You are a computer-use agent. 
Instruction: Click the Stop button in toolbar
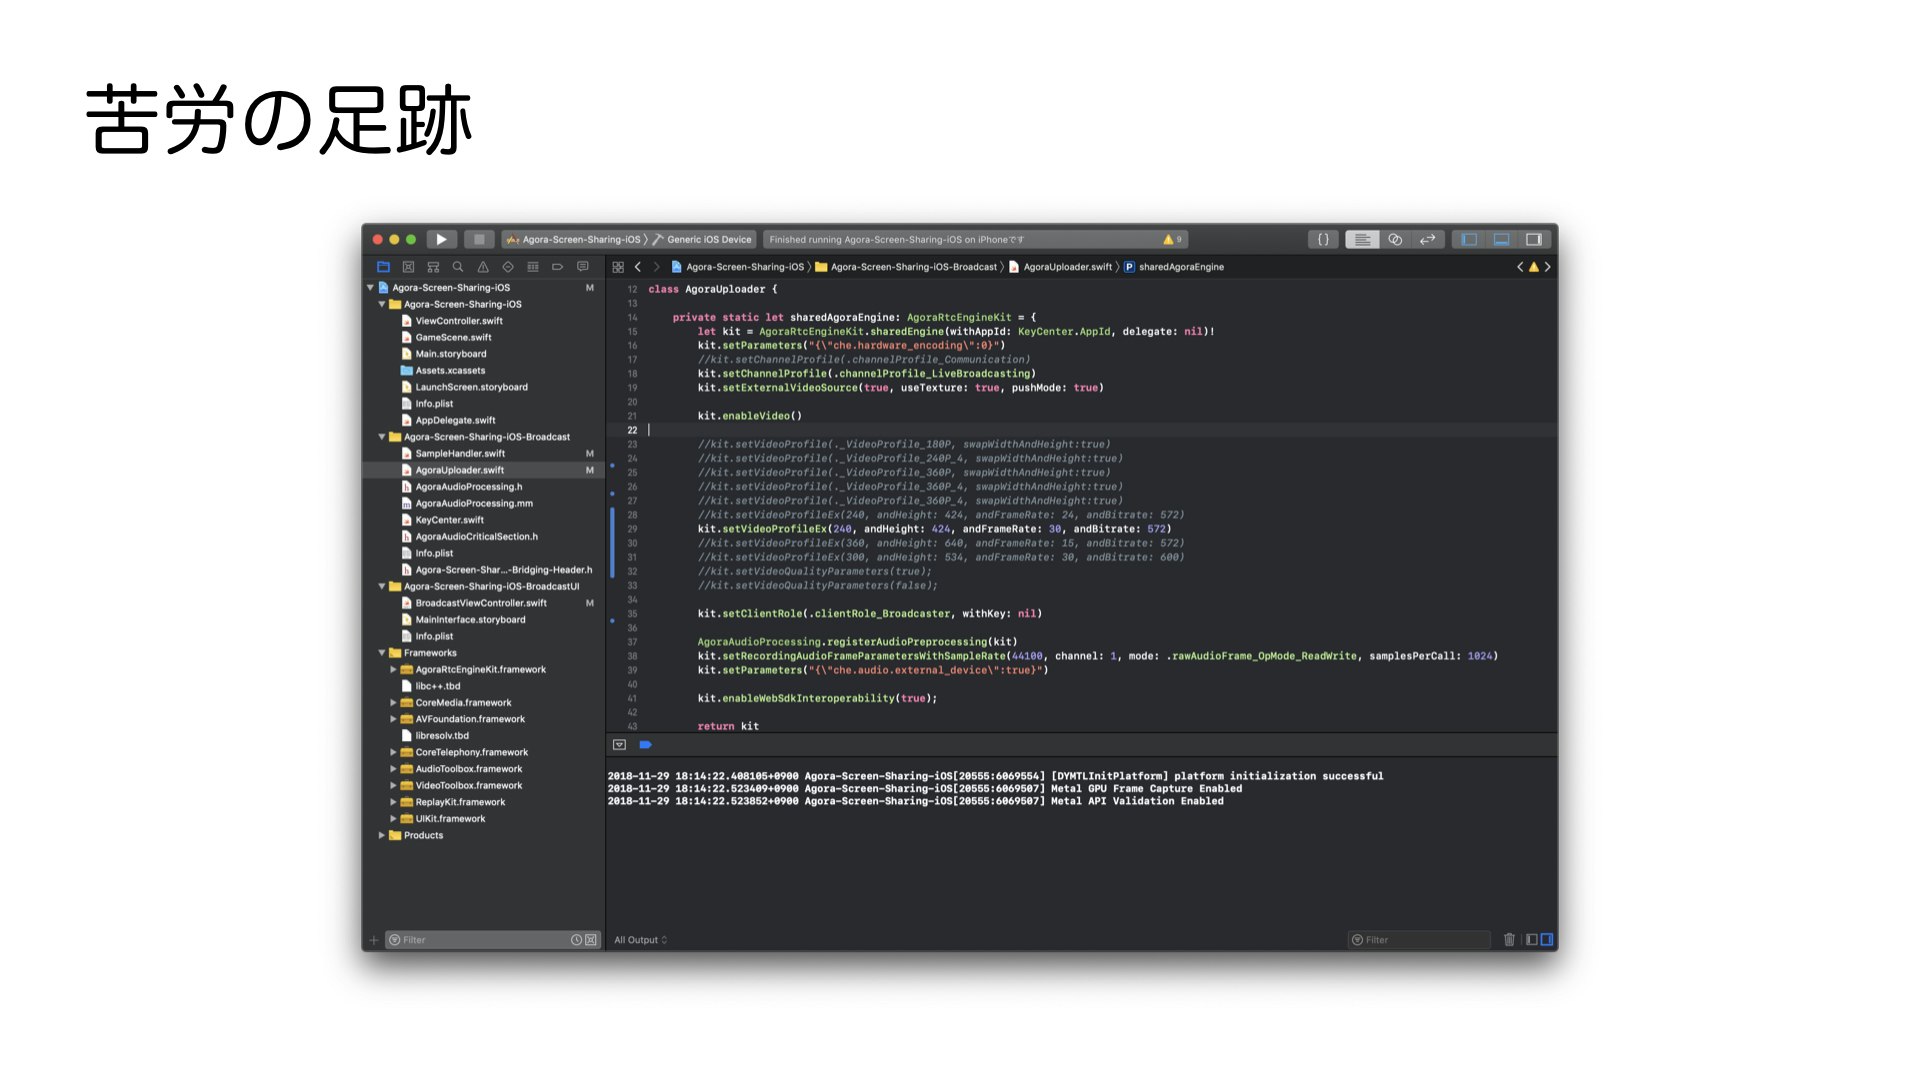pos(479,240)
